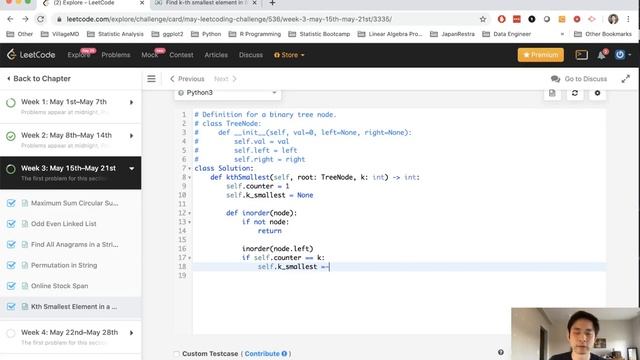Open Other Bookmarks folder
This screenshot has width=640, height=360.
coord(603,34)
